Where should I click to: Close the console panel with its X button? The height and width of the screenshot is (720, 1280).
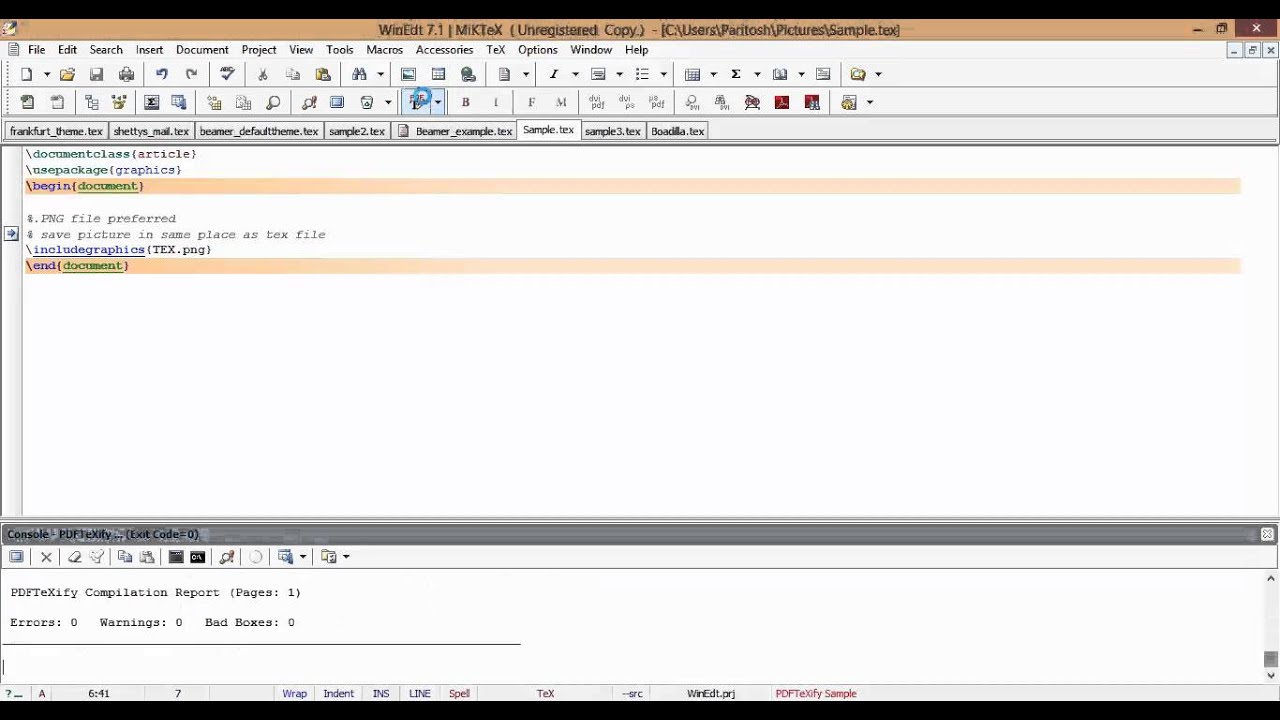point(1267,534)
